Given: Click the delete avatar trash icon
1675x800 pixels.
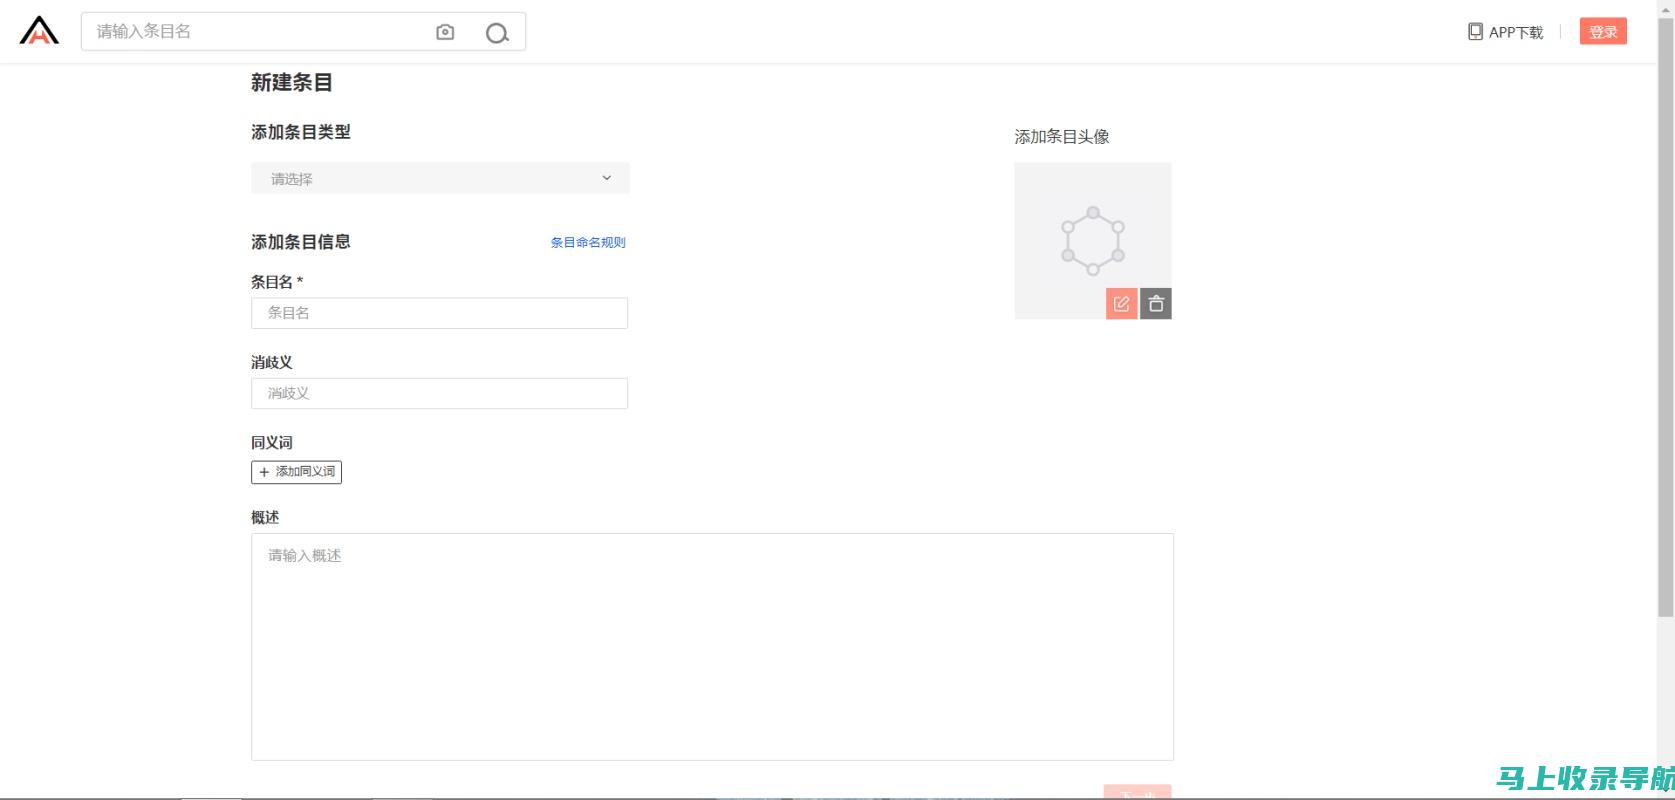Looking at the screenshot, I should tap(1156, 304).
